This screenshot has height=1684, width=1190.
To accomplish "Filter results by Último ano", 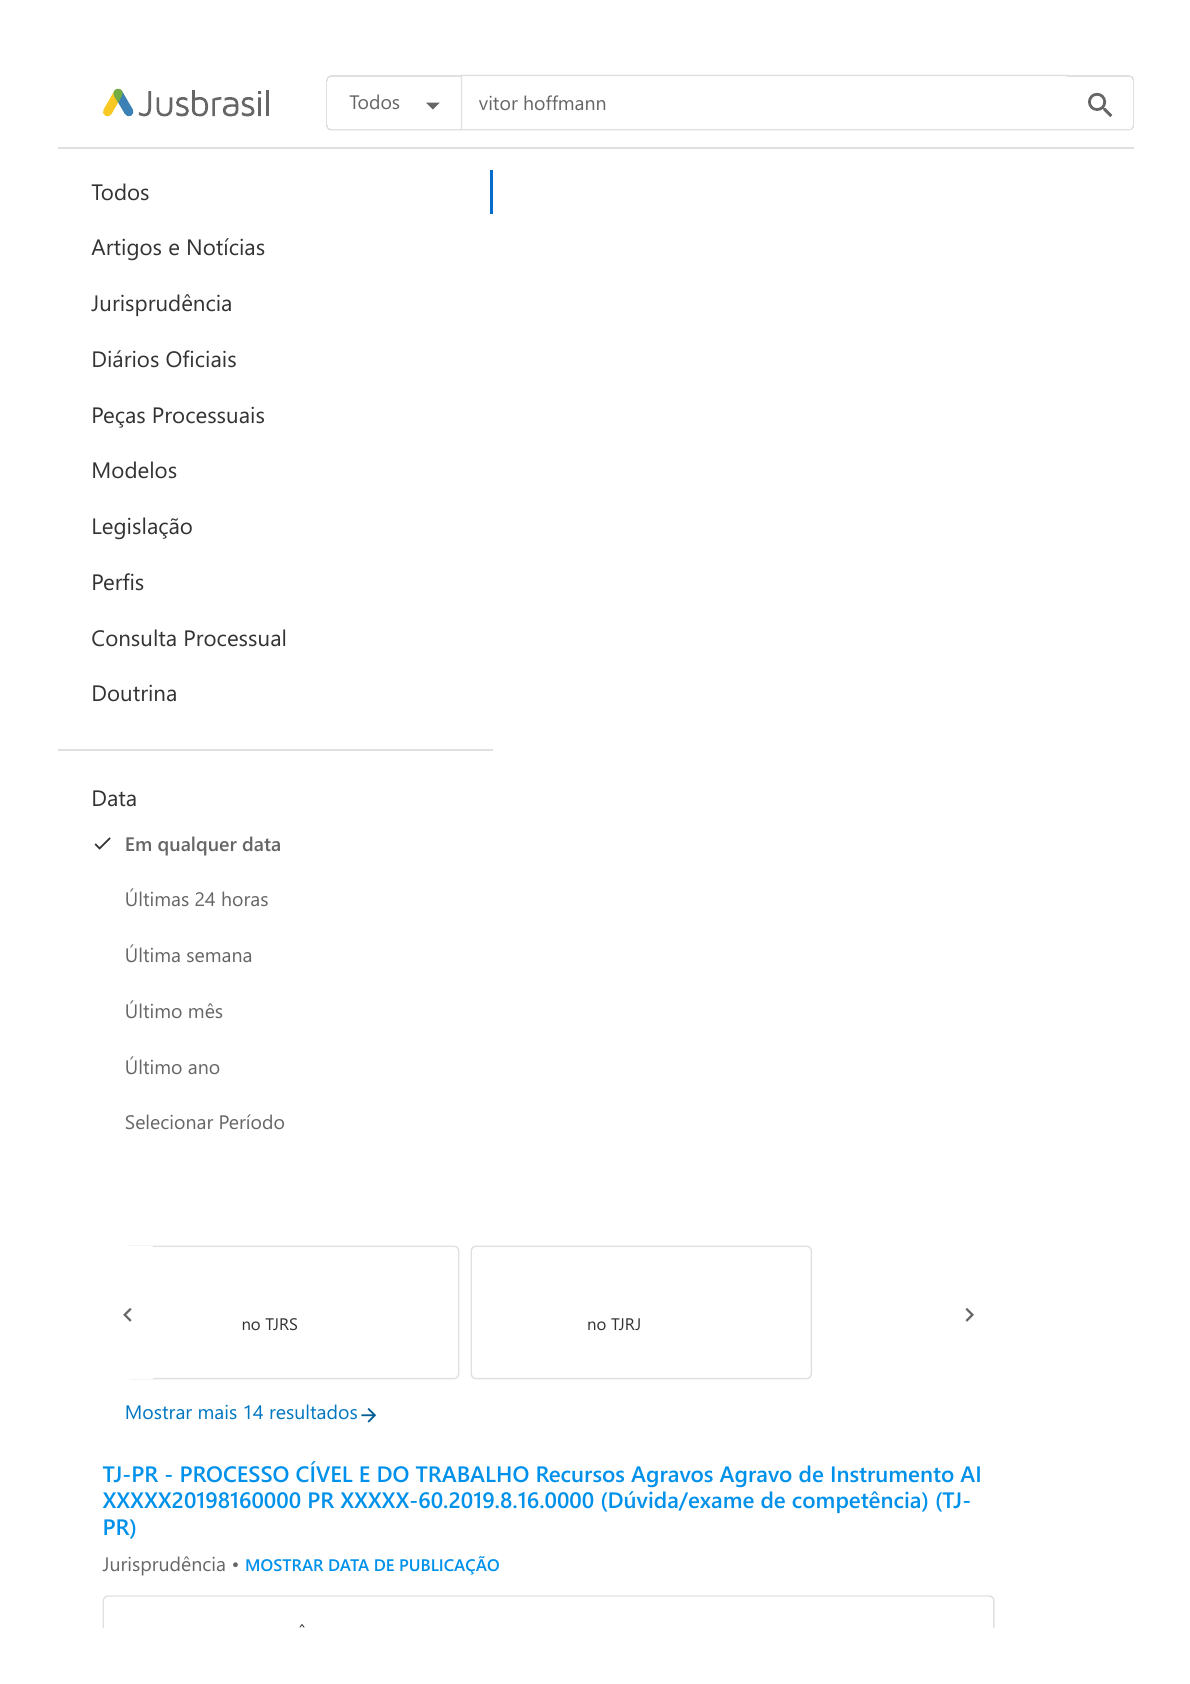I will point(172,1068).
